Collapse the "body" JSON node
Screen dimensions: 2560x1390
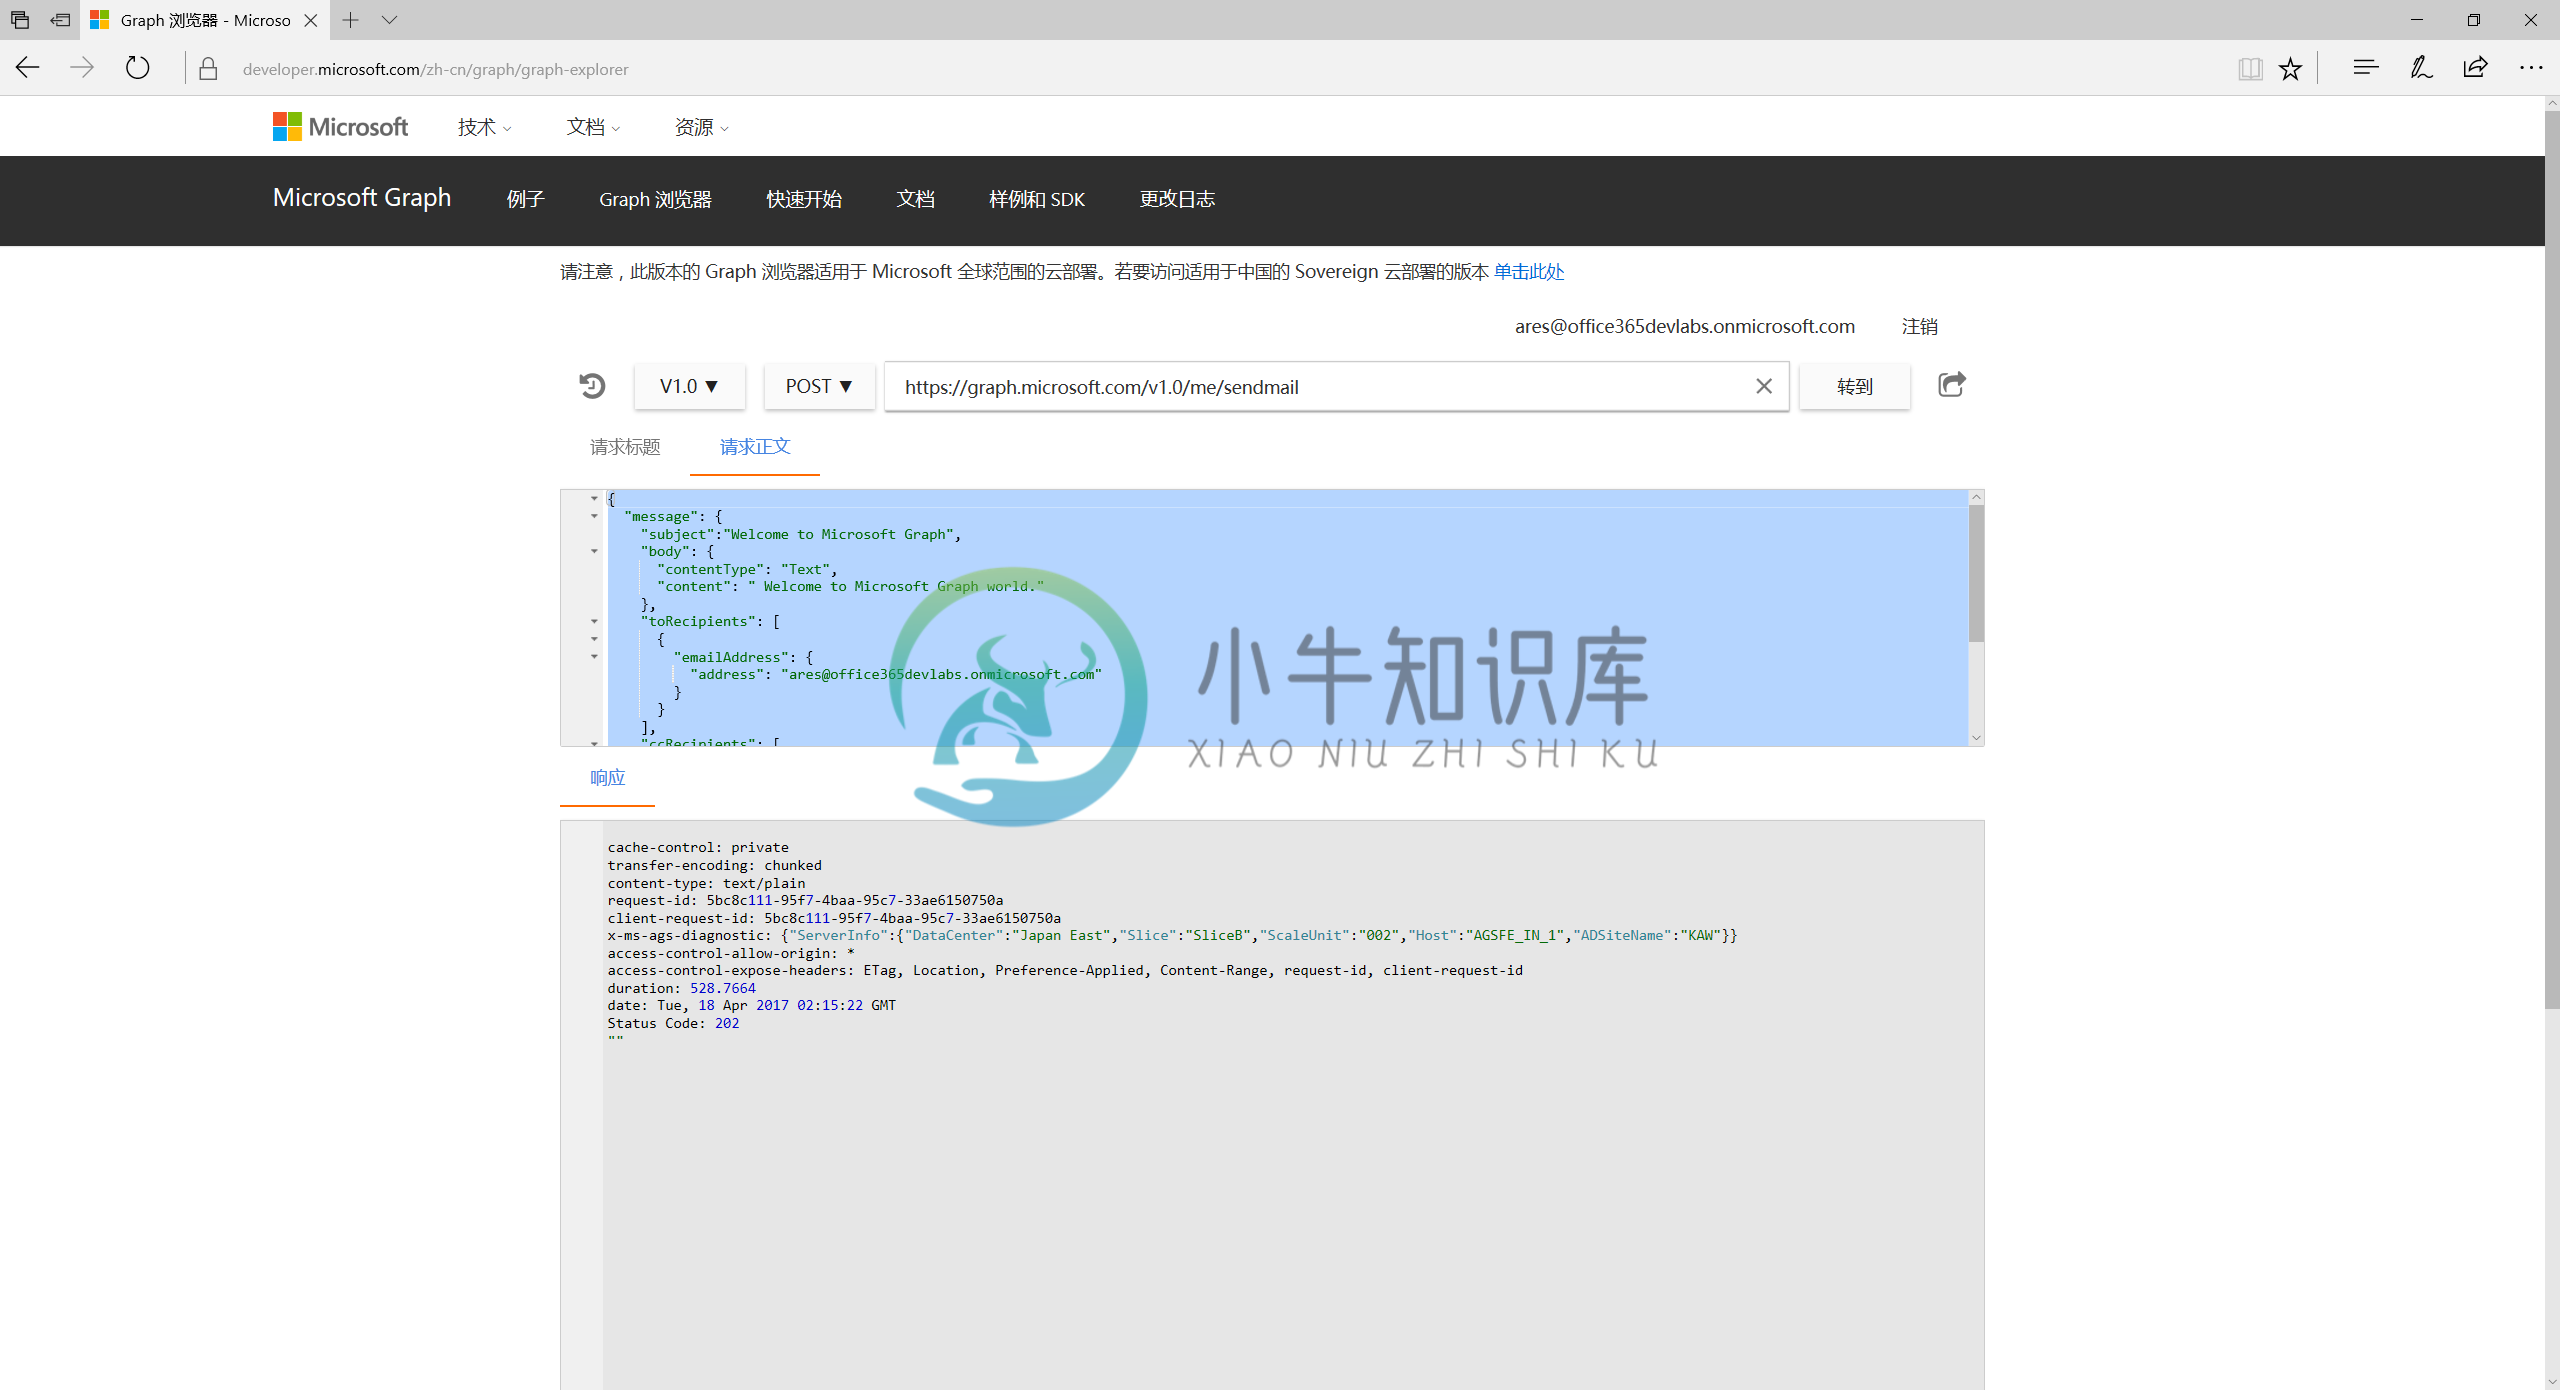(x=594, y=551)
